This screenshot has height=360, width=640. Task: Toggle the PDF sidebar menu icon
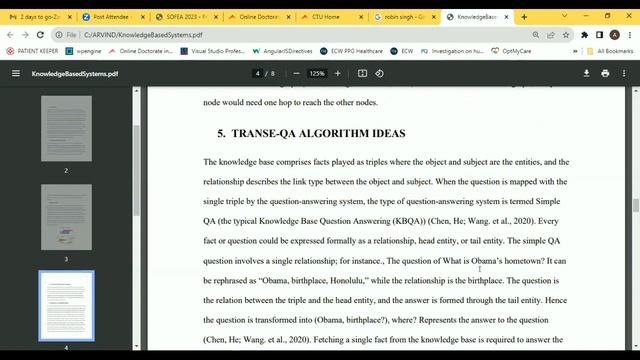tap(16, 73)
